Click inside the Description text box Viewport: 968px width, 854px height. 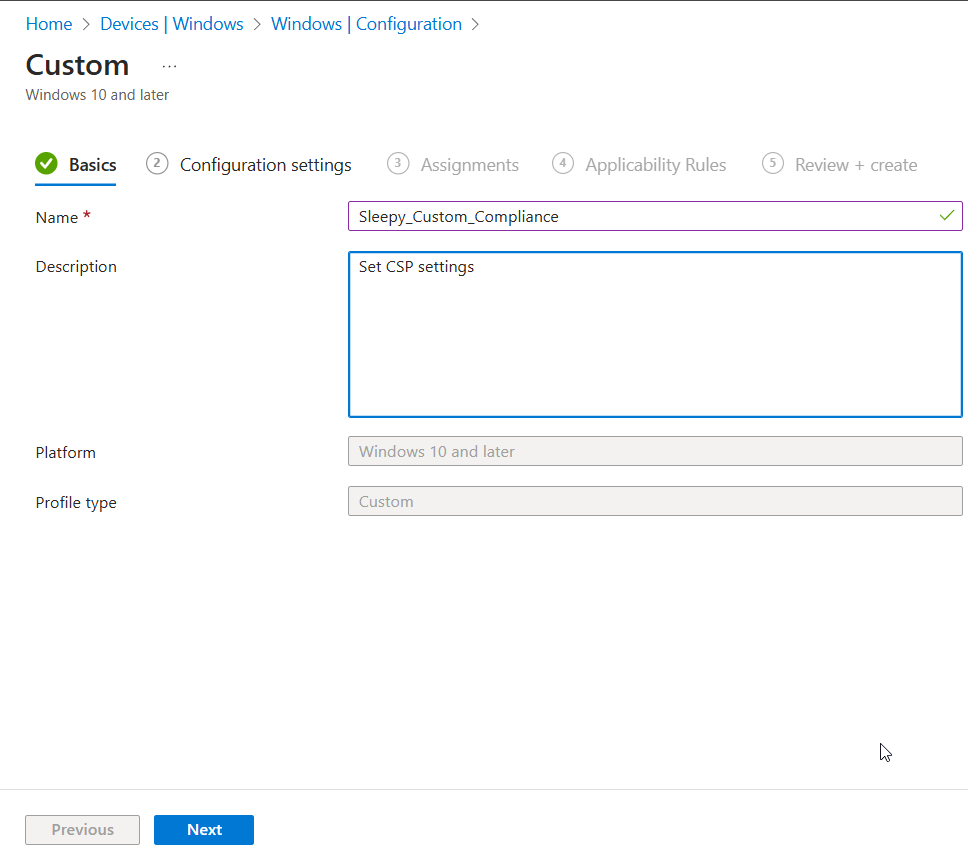tap(655, 334)
